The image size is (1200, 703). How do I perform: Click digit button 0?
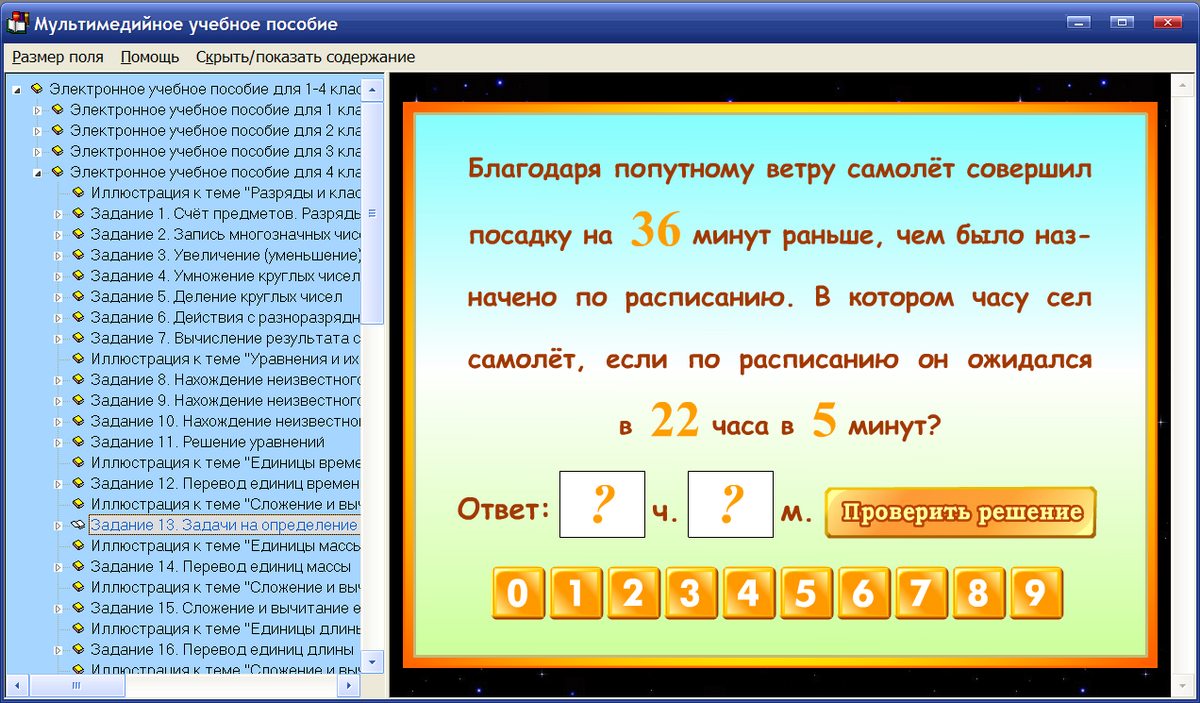point(517,593)
